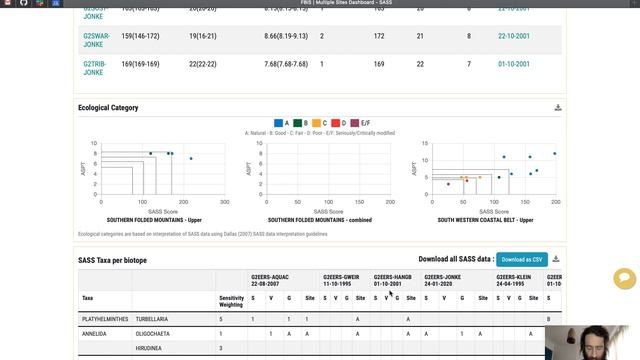Select the ANNELIDA row label
640x360 pixels.
[x=94, y=334]
